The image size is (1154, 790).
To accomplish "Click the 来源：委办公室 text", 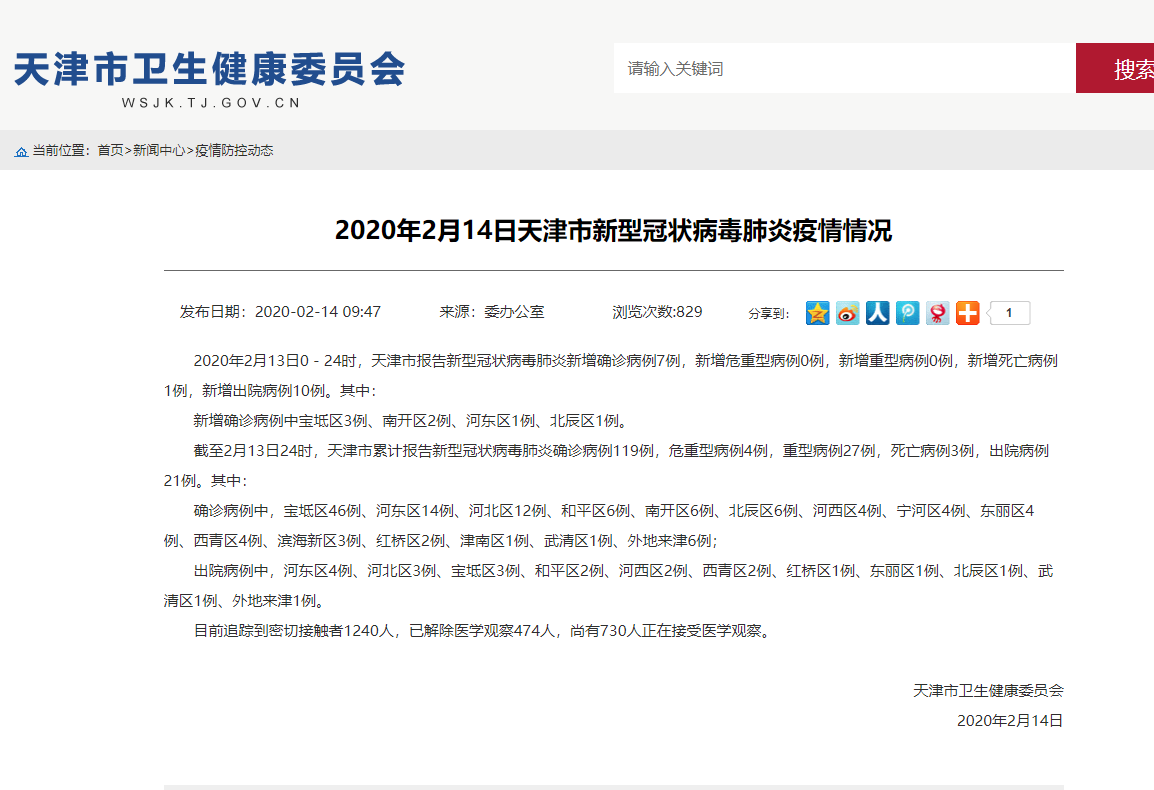I will [492, 312].
